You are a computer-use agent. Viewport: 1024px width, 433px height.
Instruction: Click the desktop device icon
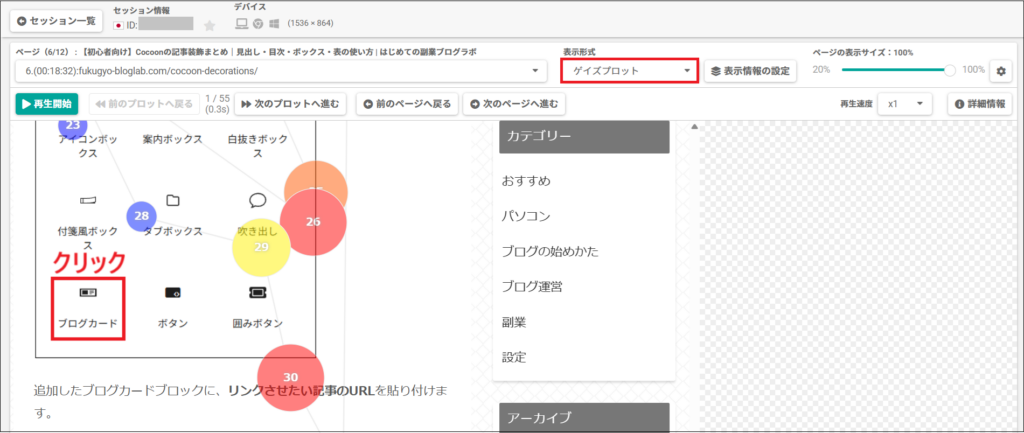point(242,24)
